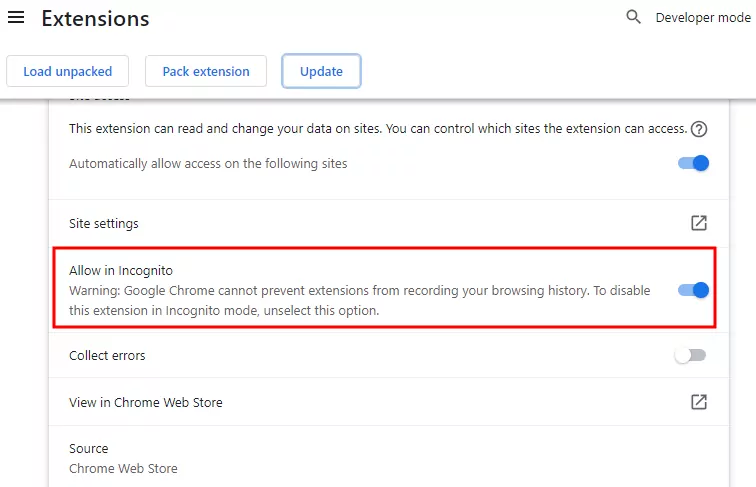Click the search extensions magnifier icon
The height and width of the screenshot is (487, 756).
pos(633,17)
